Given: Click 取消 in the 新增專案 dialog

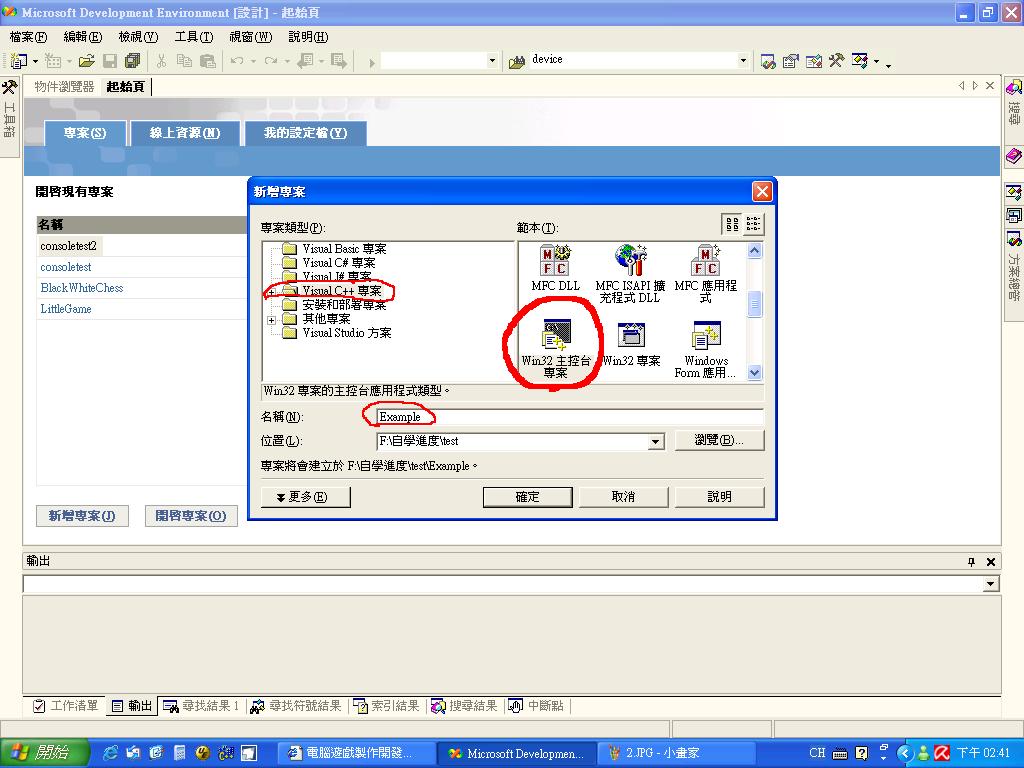Looking at the screenshot, I should (623, 497).
